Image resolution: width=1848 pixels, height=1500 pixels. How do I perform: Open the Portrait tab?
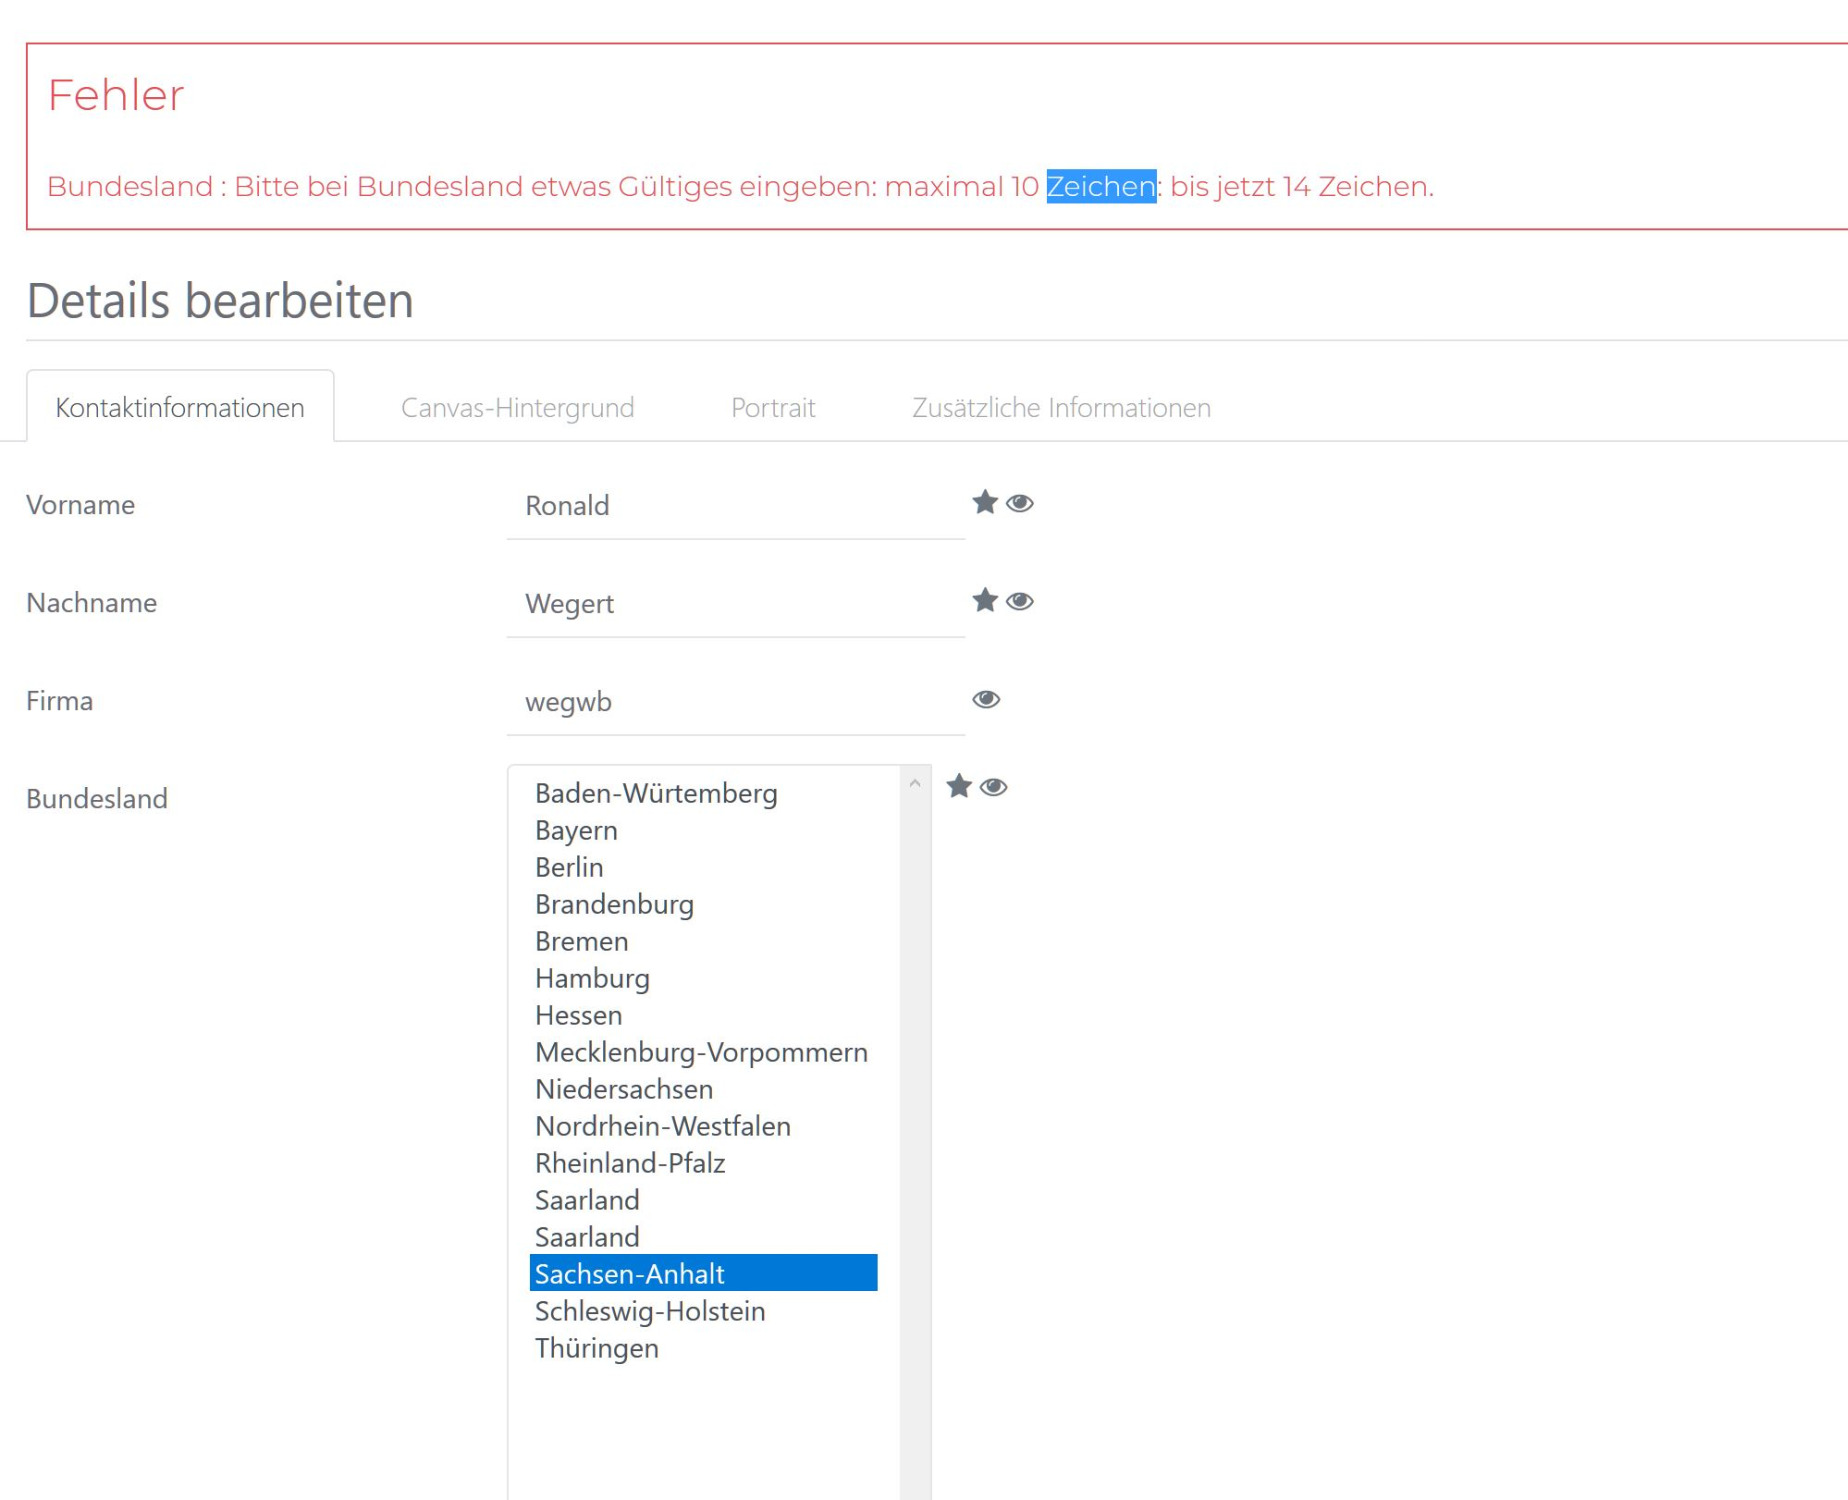tap(773, 407)
